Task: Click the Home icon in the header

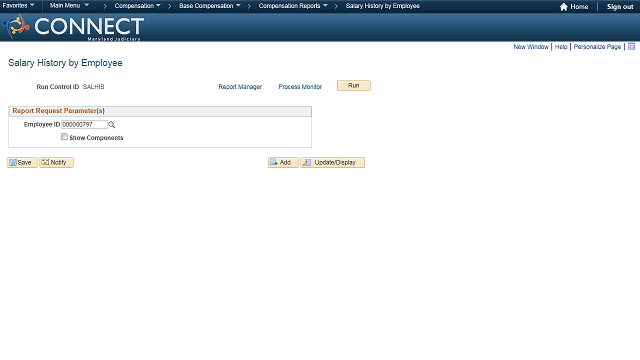Action: tap(564, 7)
